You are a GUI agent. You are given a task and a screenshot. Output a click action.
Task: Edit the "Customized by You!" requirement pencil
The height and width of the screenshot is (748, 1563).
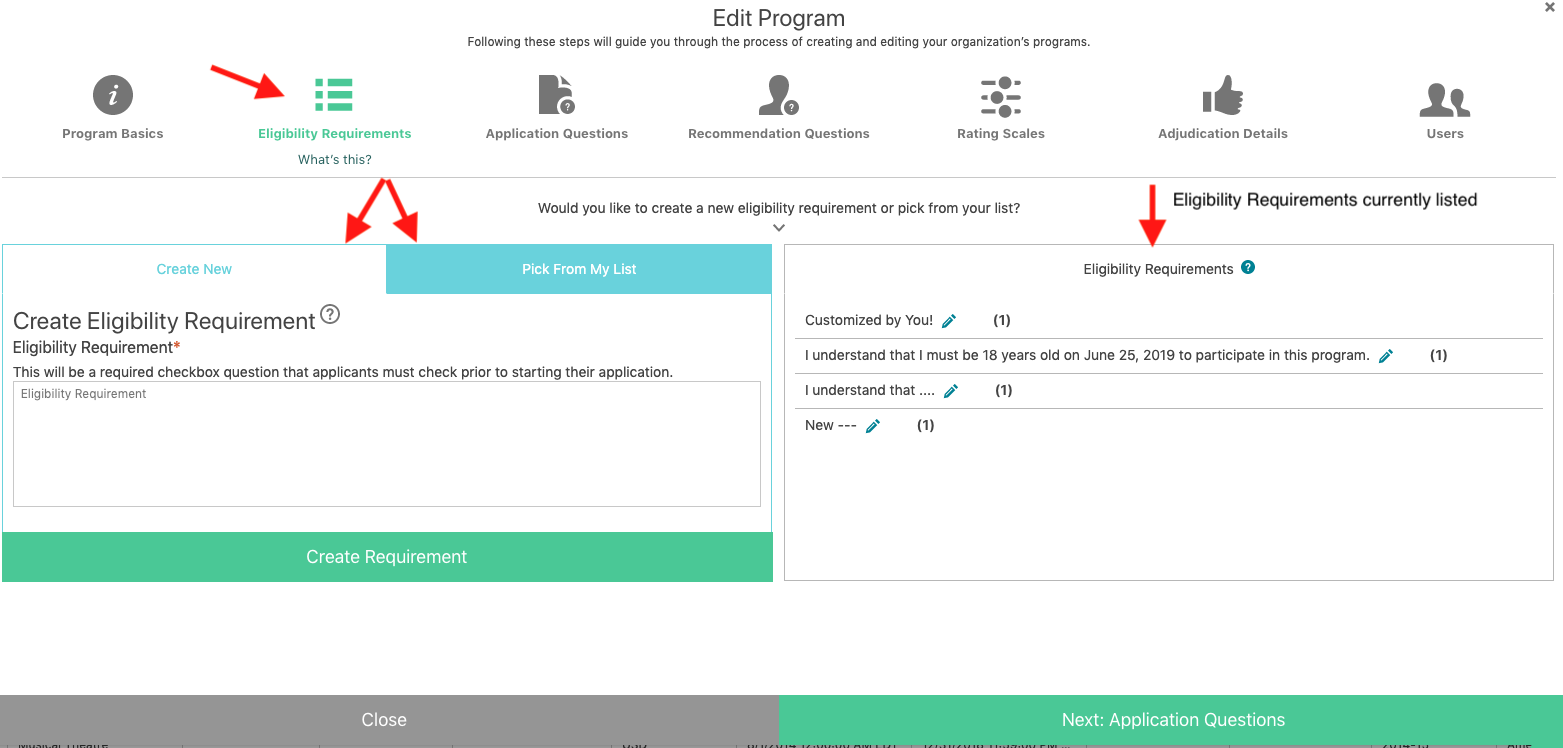(949, 321)
